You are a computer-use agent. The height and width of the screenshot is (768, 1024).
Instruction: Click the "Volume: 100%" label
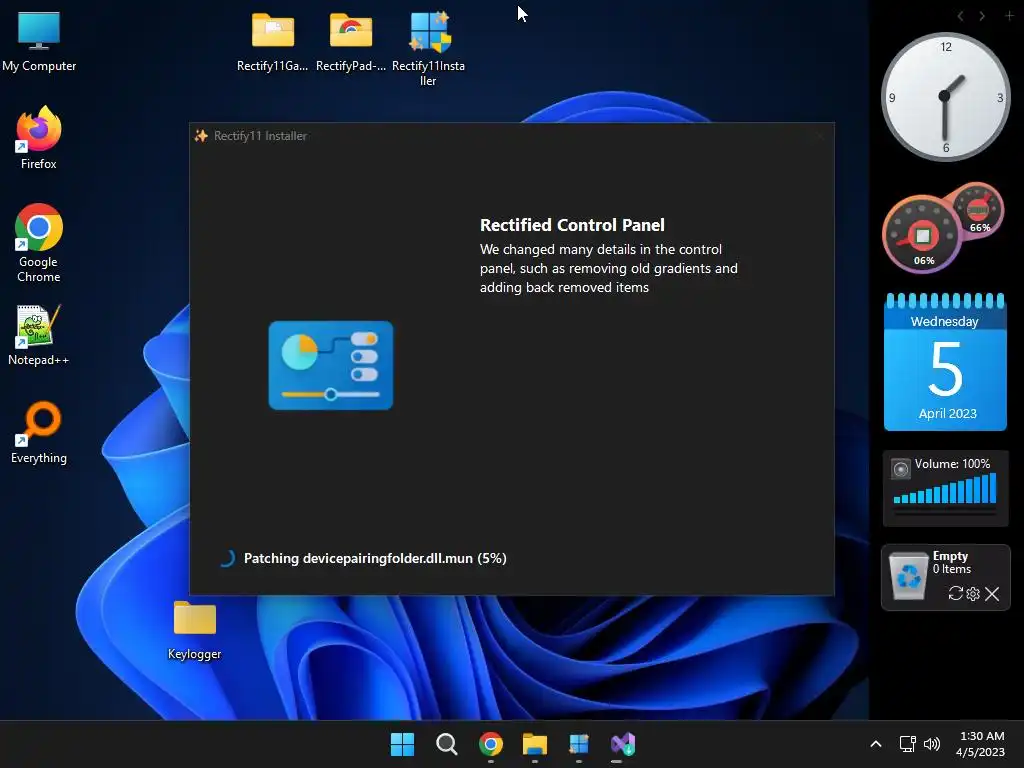[952, 464]
